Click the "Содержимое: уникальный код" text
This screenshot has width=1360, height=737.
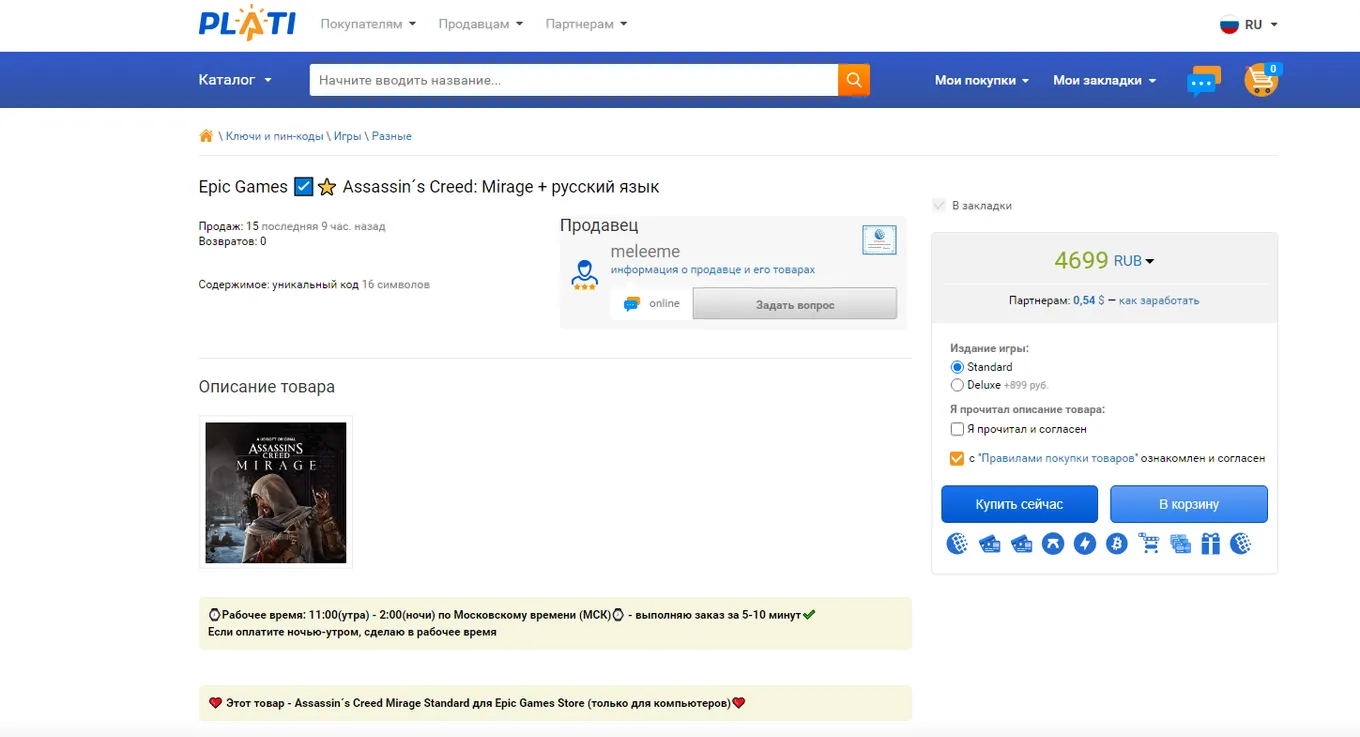coord(278,285)
